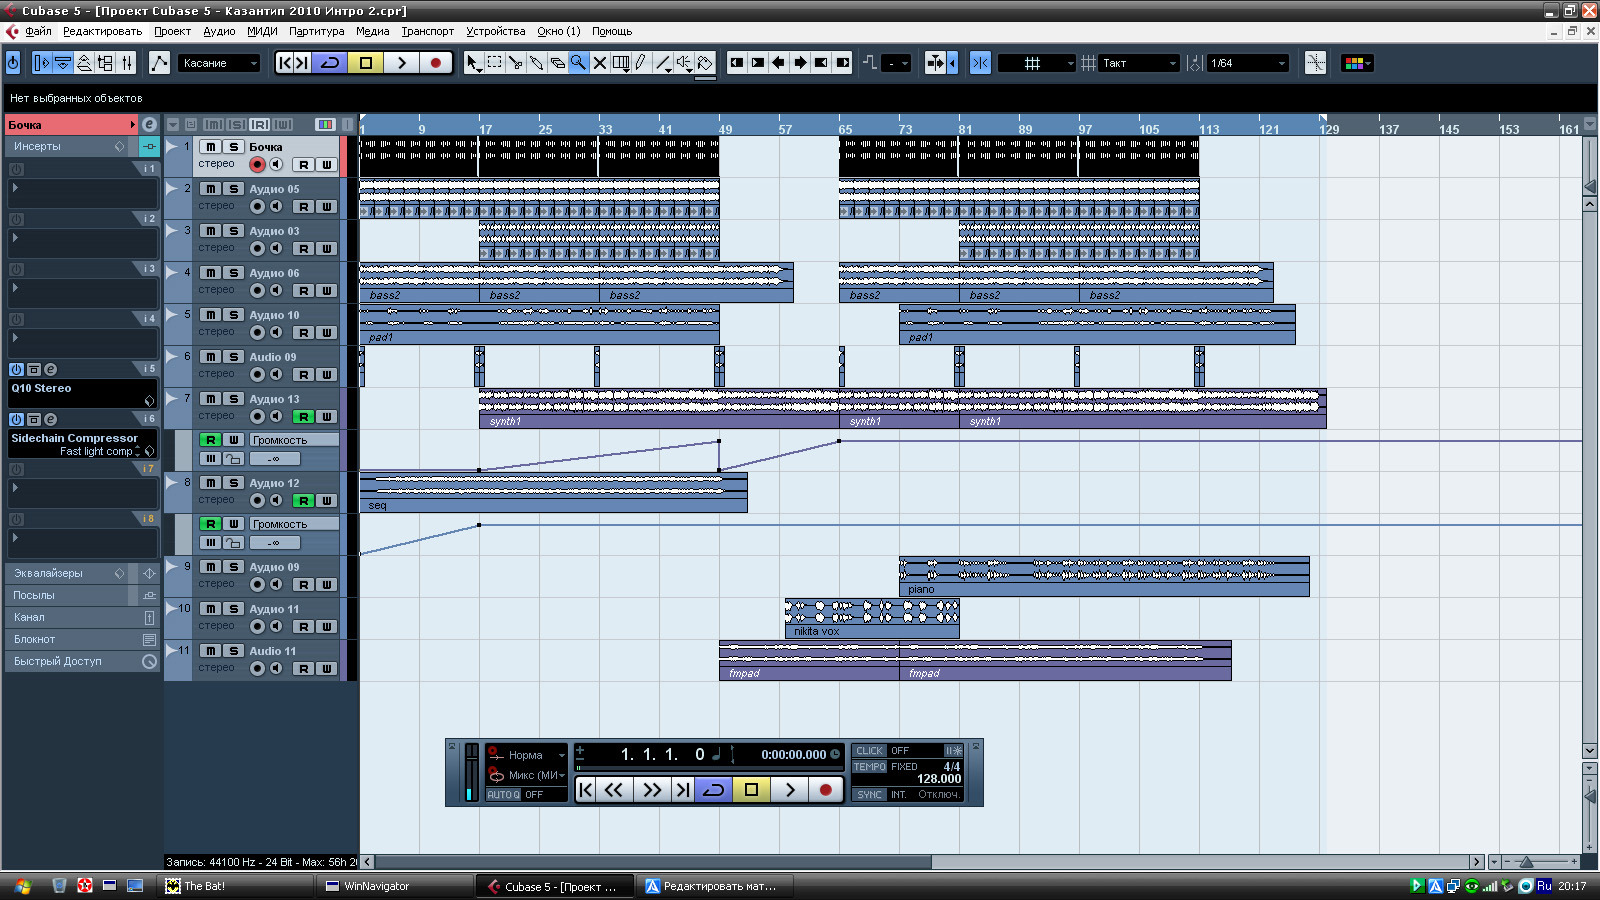
Task: Open the Проект menu
Action: (172, 31)
